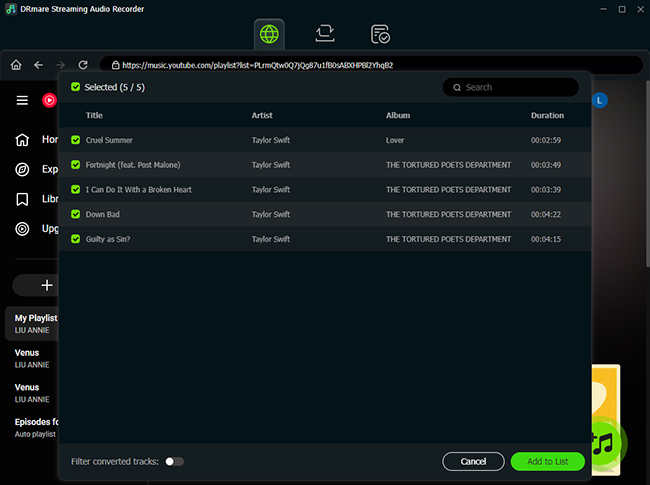Uncheck I Can Do It With a Broken Heart
The height and width of the screenshot is (485, 650).
(x=75, y=189)
